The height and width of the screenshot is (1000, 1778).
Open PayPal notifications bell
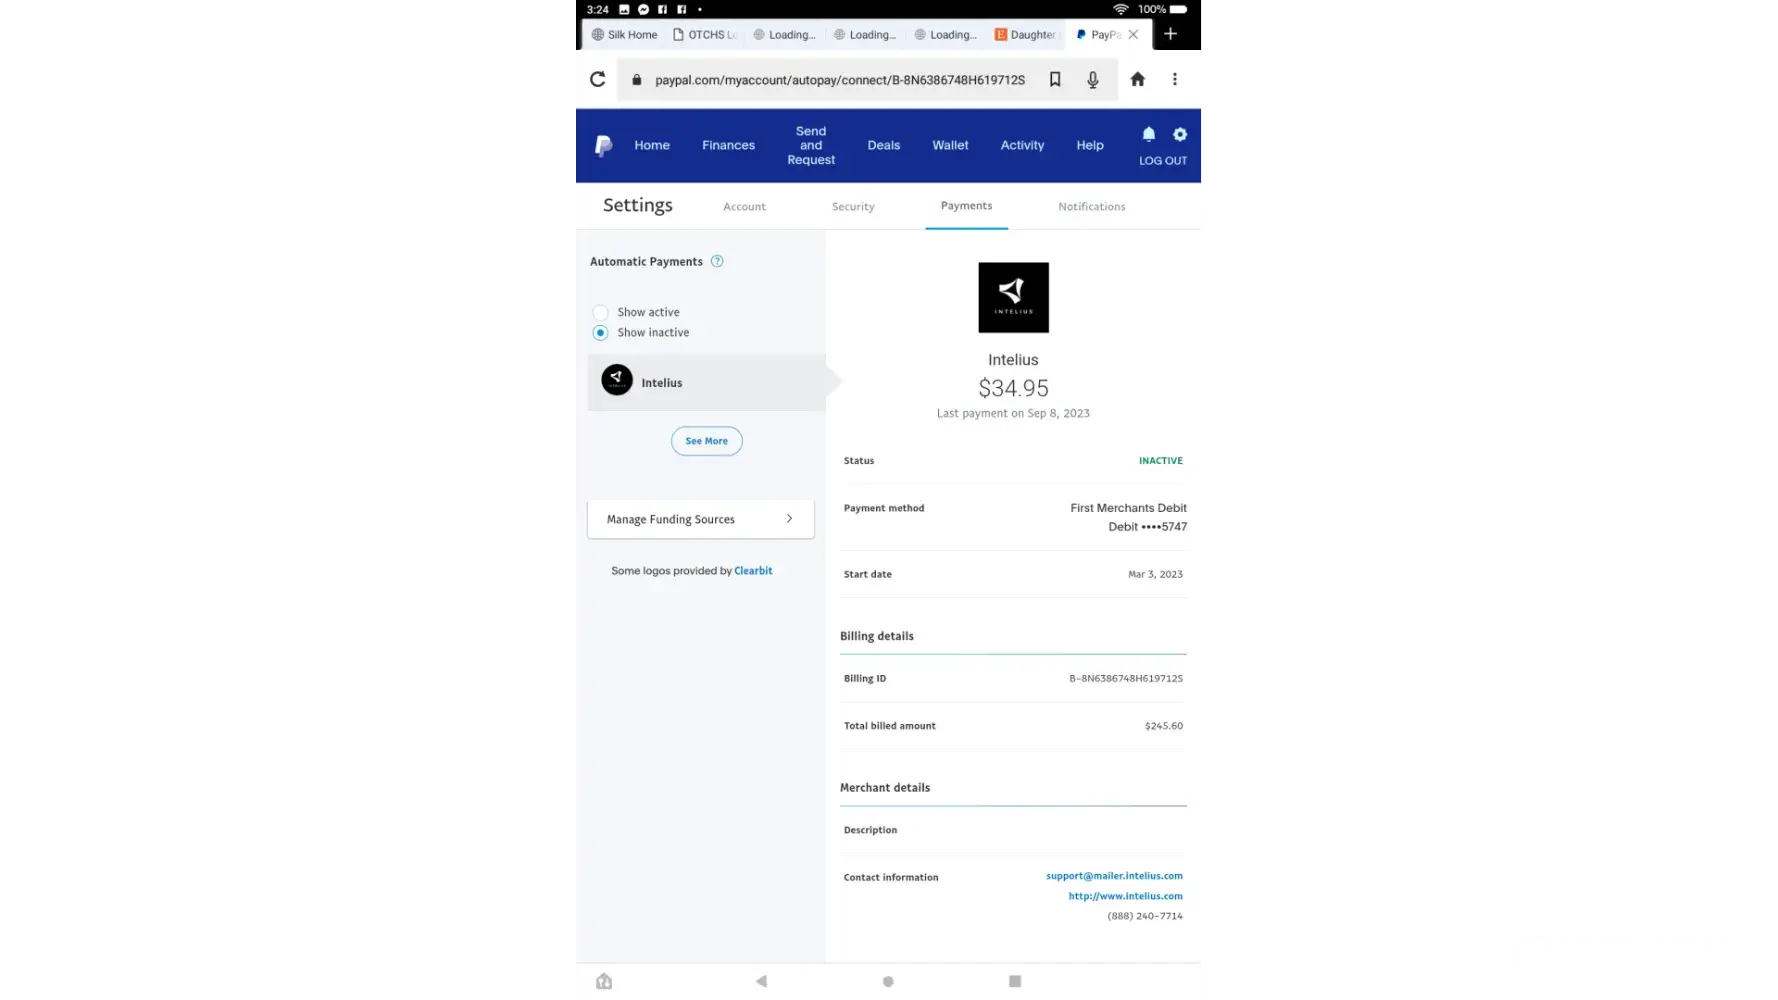point(1148,134)
